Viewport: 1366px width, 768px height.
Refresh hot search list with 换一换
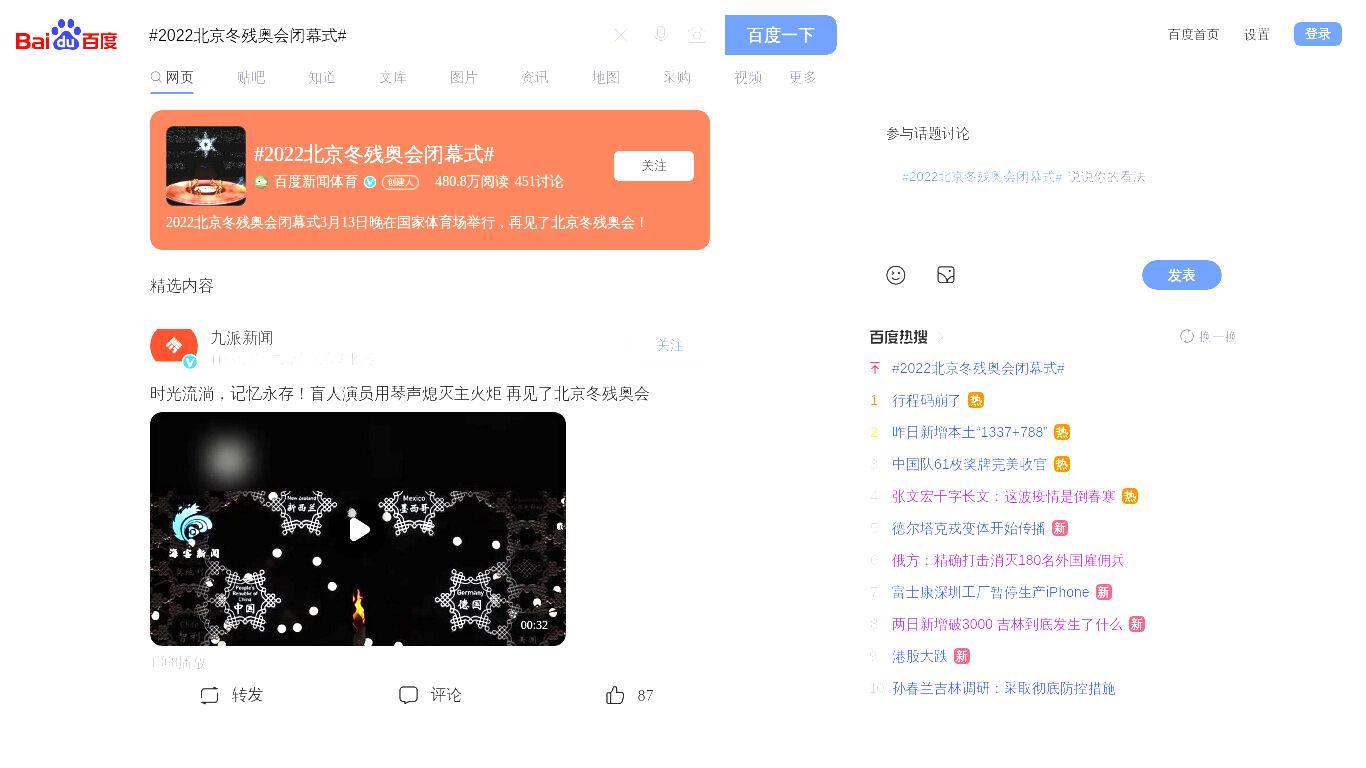(1208, 336)
